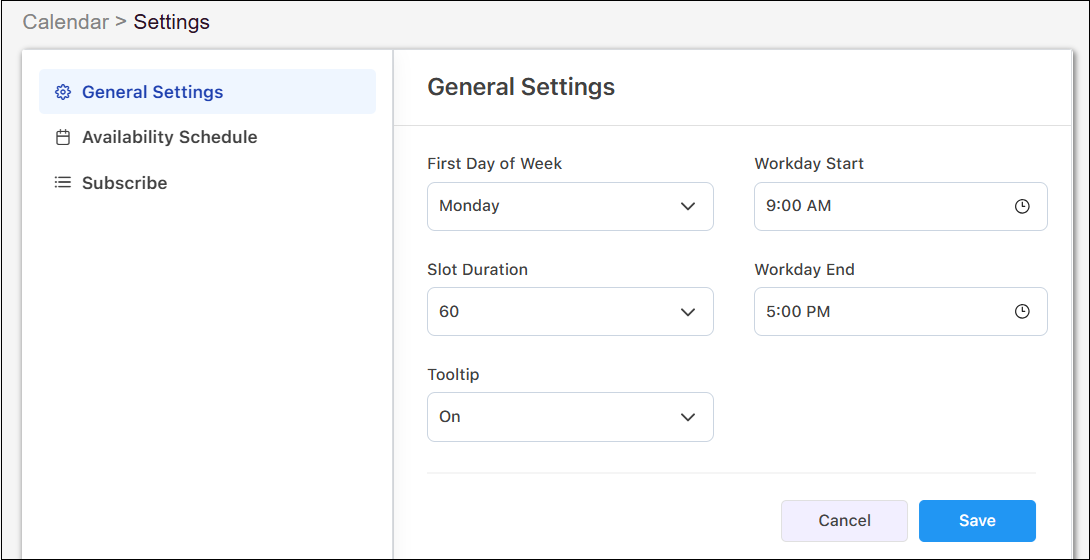
Task: Click the Settings breadcrumb text
Action: (x=172, y=22)
